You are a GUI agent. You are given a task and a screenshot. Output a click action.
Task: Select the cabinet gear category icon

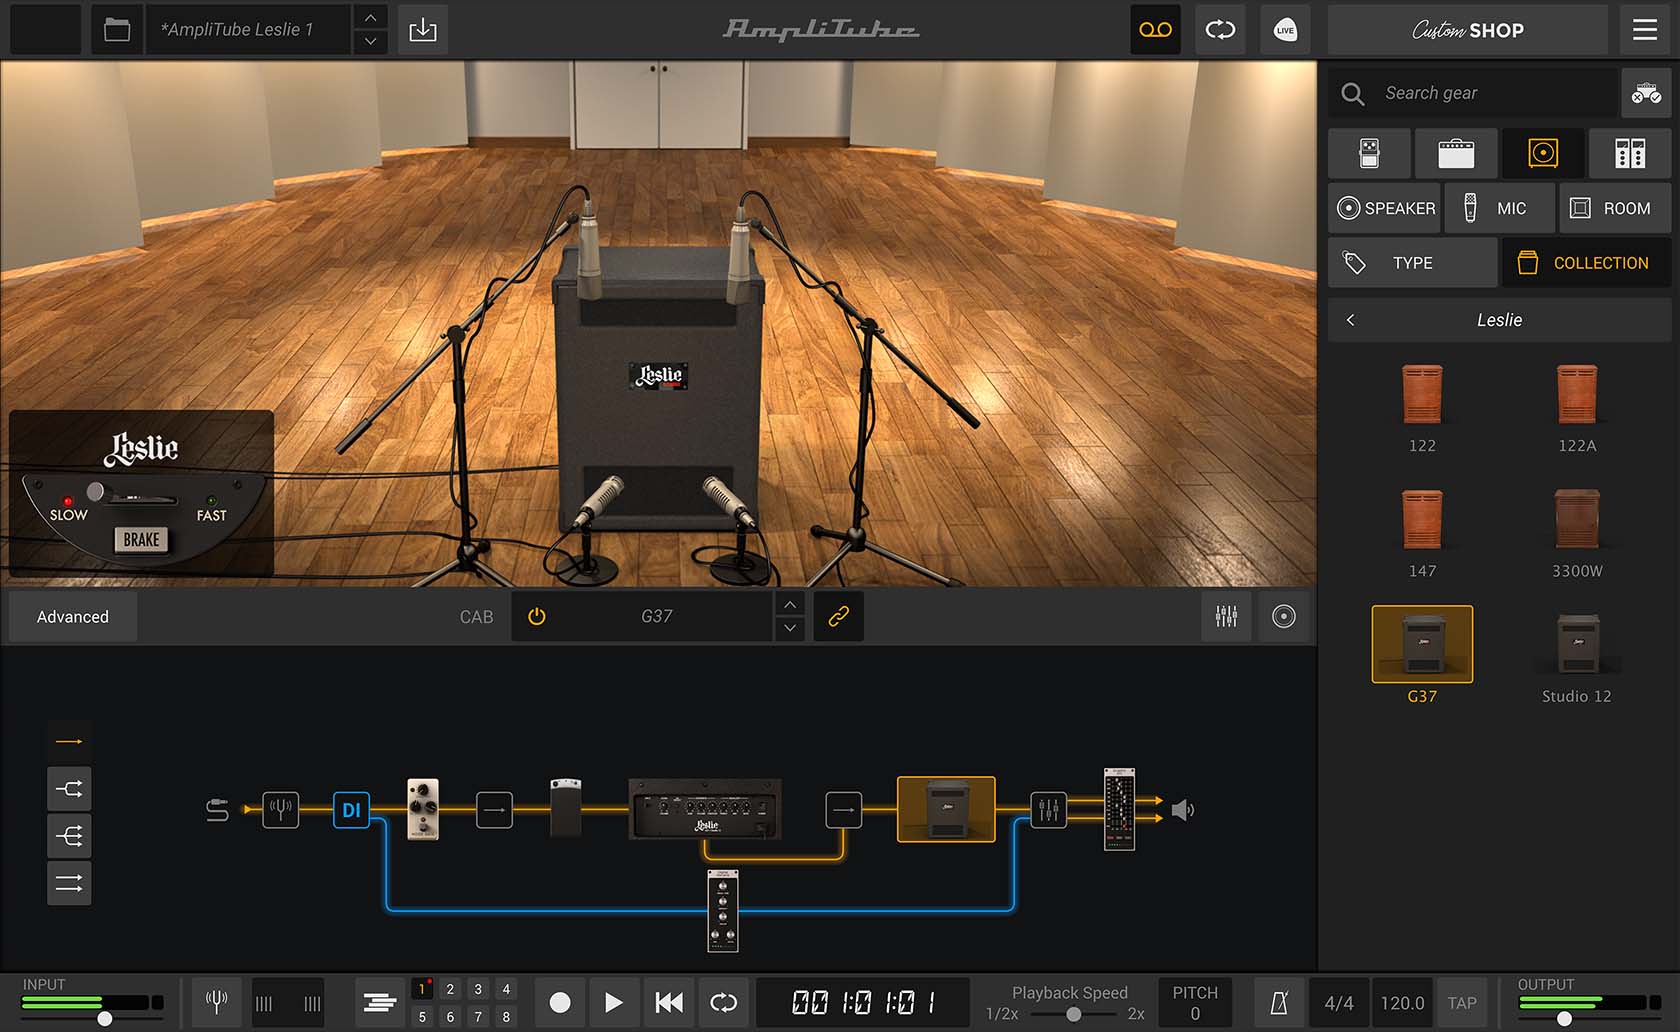pyautogui.click(x=1543, y=153)
